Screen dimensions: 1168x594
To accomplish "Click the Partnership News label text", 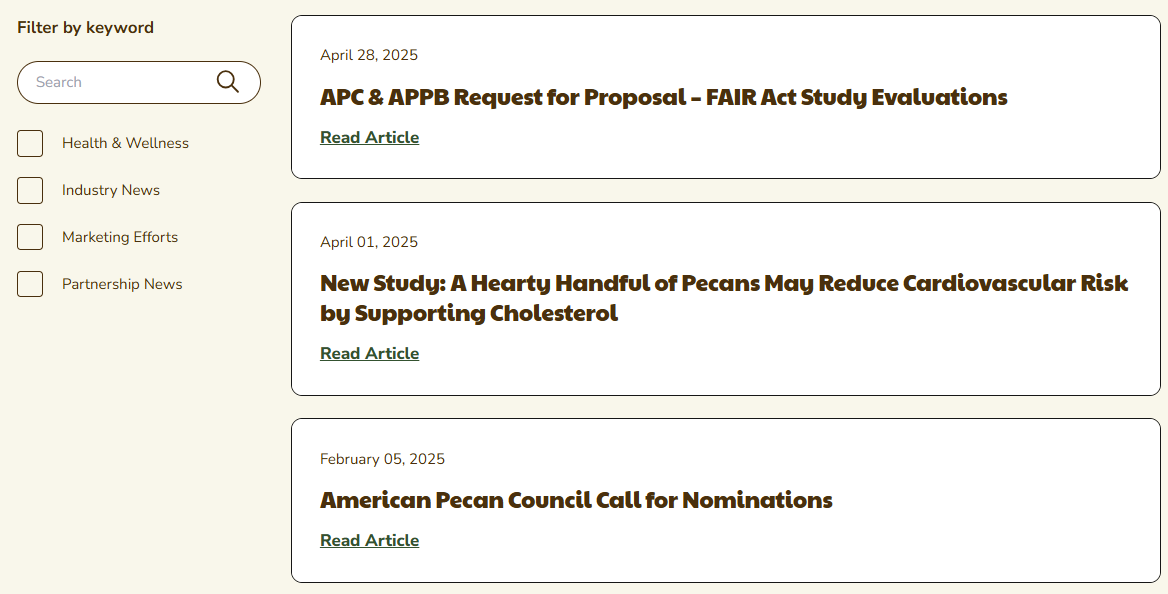I will 122,284.
